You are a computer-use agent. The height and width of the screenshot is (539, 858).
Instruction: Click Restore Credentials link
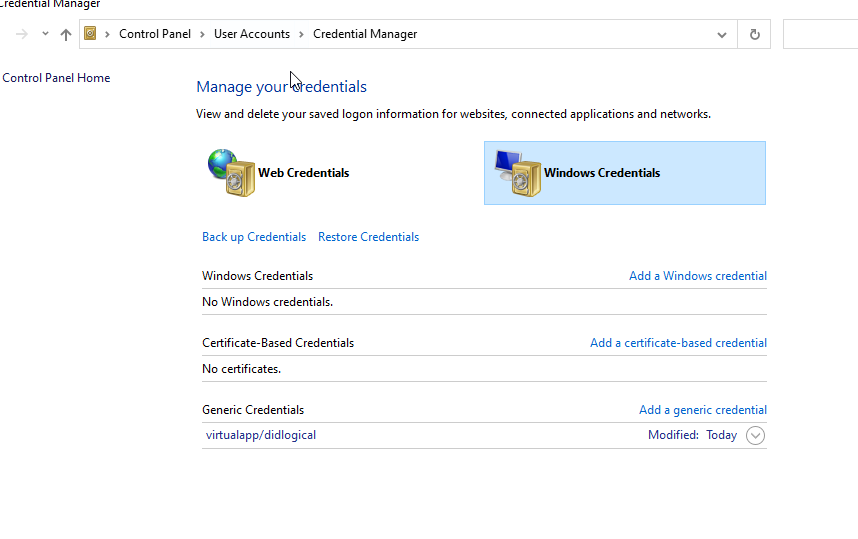click(x=368, y=237)
